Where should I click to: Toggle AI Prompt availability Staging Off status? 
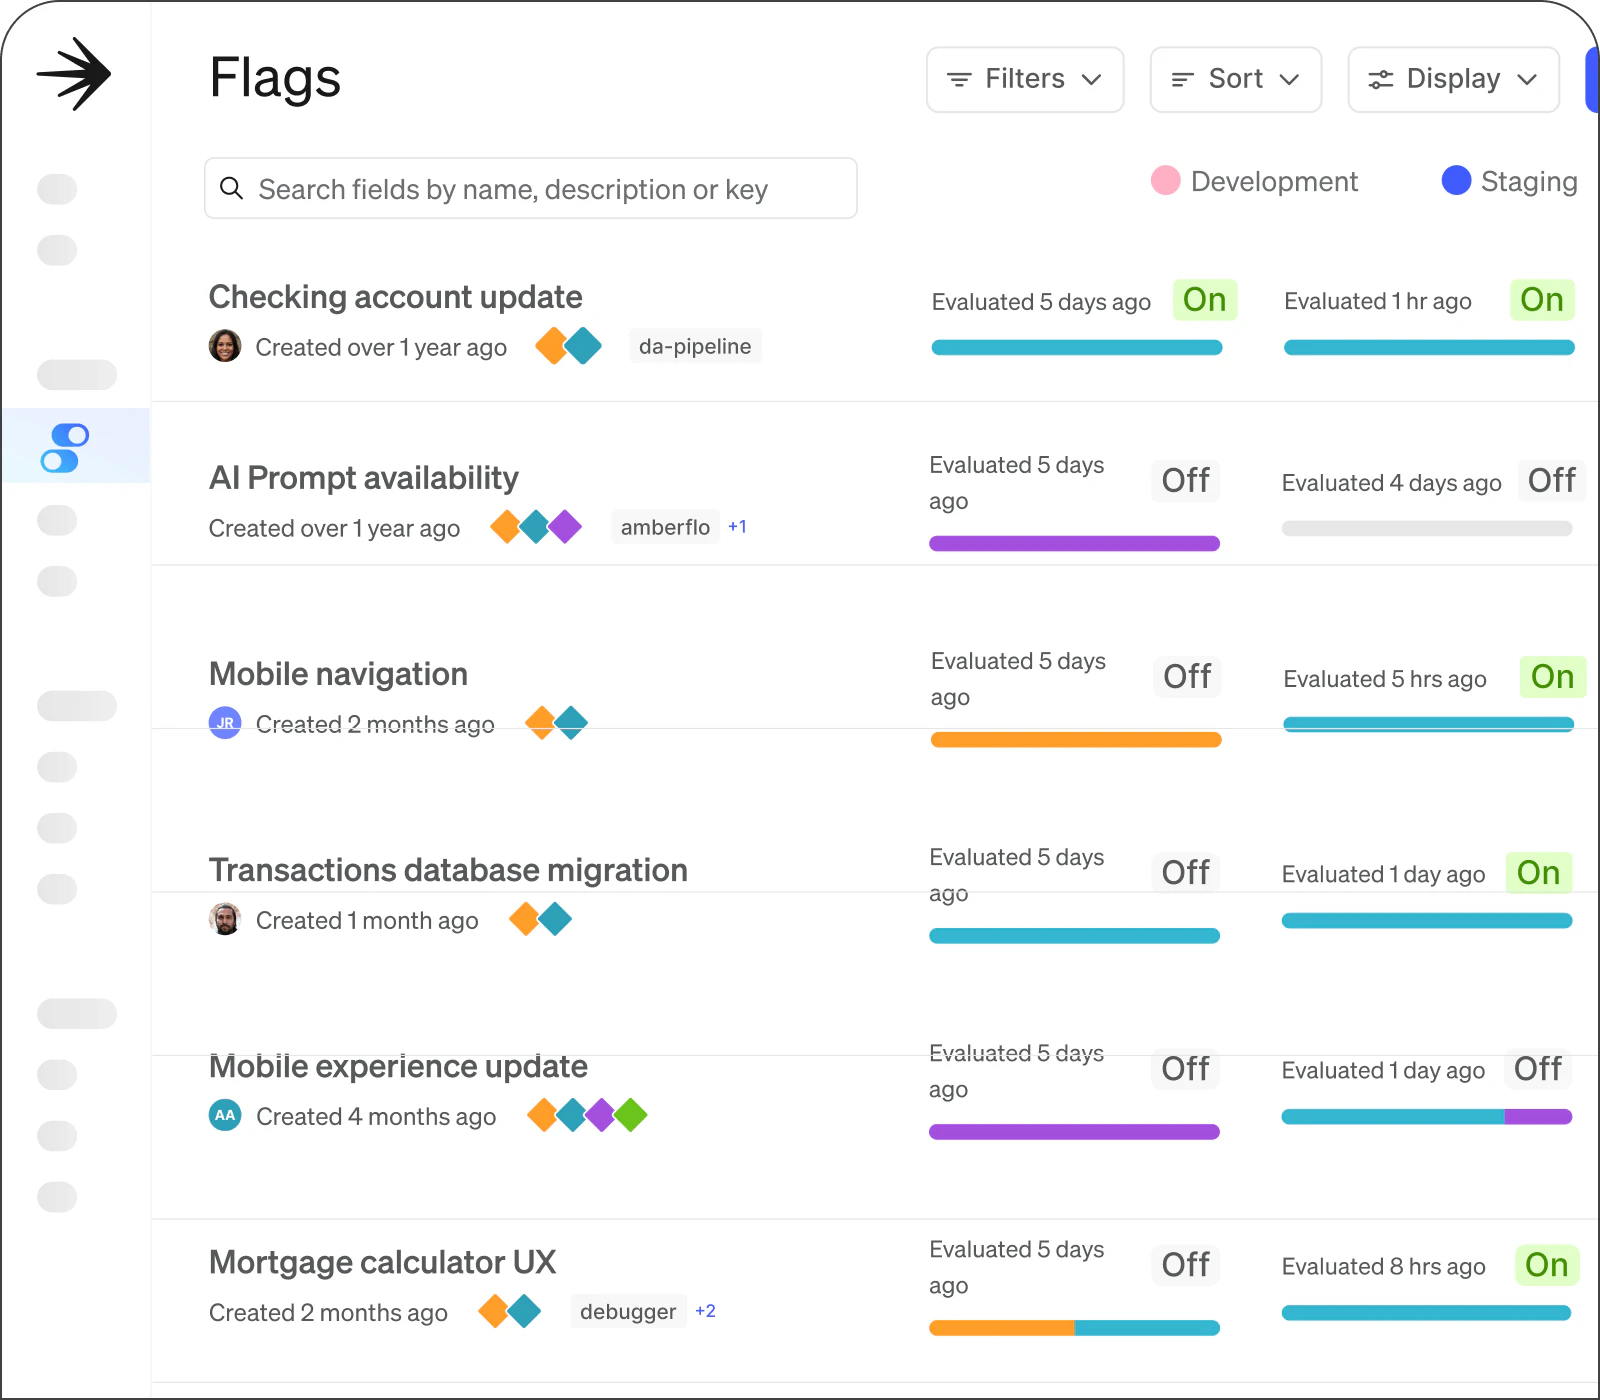[1551, 481]
